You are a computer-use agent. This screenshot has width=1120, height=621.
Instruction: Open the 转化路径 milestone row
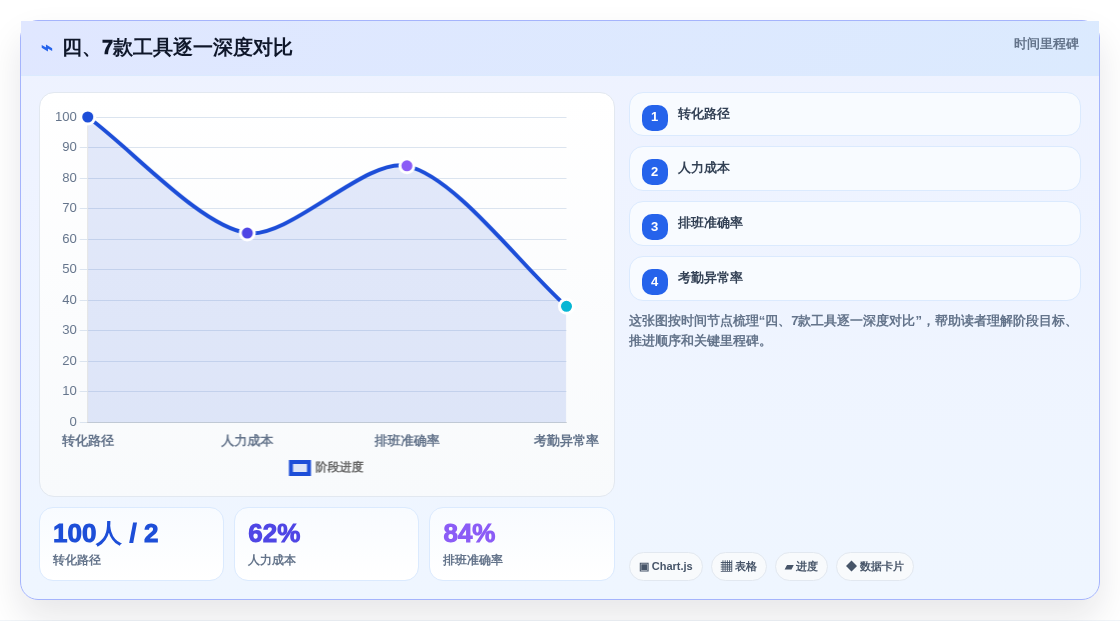(x=854, y=114)
